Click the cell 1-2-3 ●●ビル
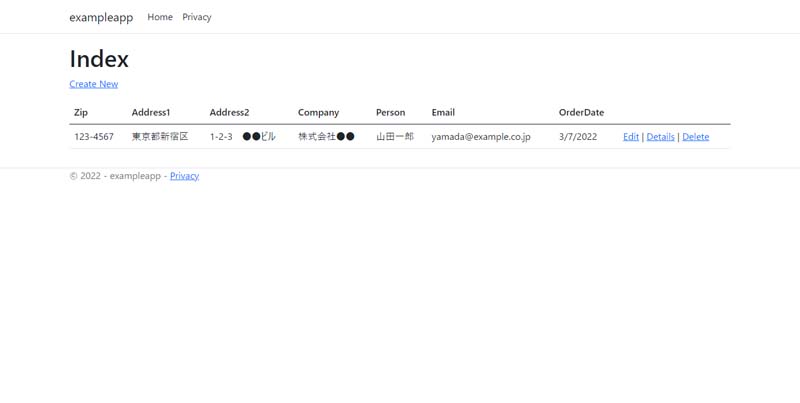Viewport: 800px width, 403px height. point(242,136)
